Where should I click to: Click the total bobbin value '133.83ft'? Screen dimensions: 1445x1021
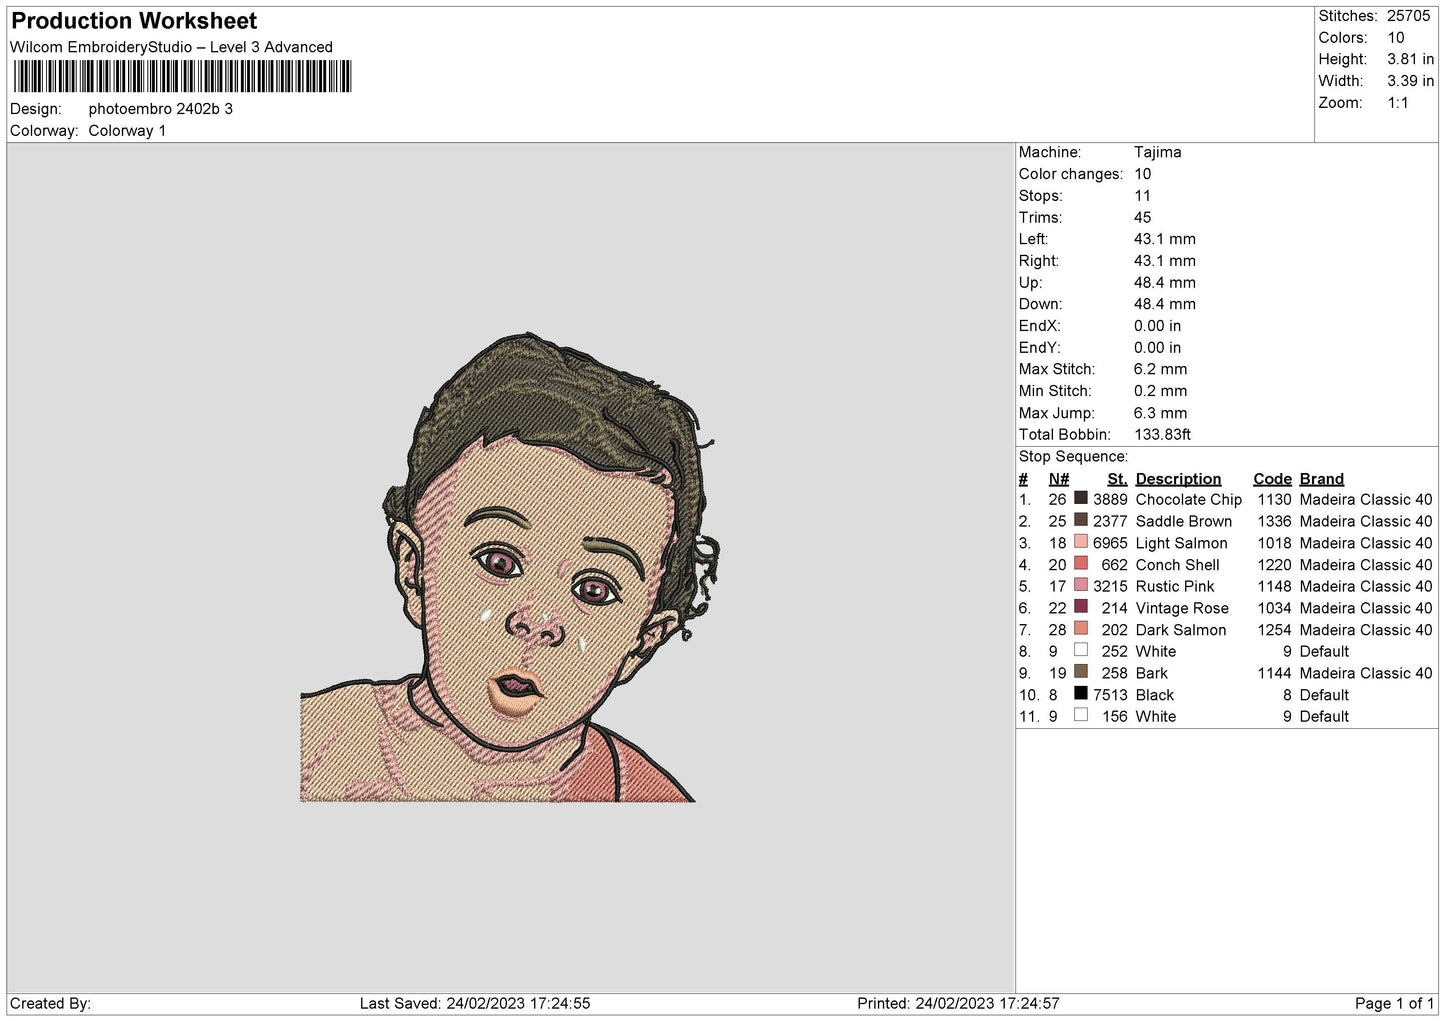[x=1162, y=435]
